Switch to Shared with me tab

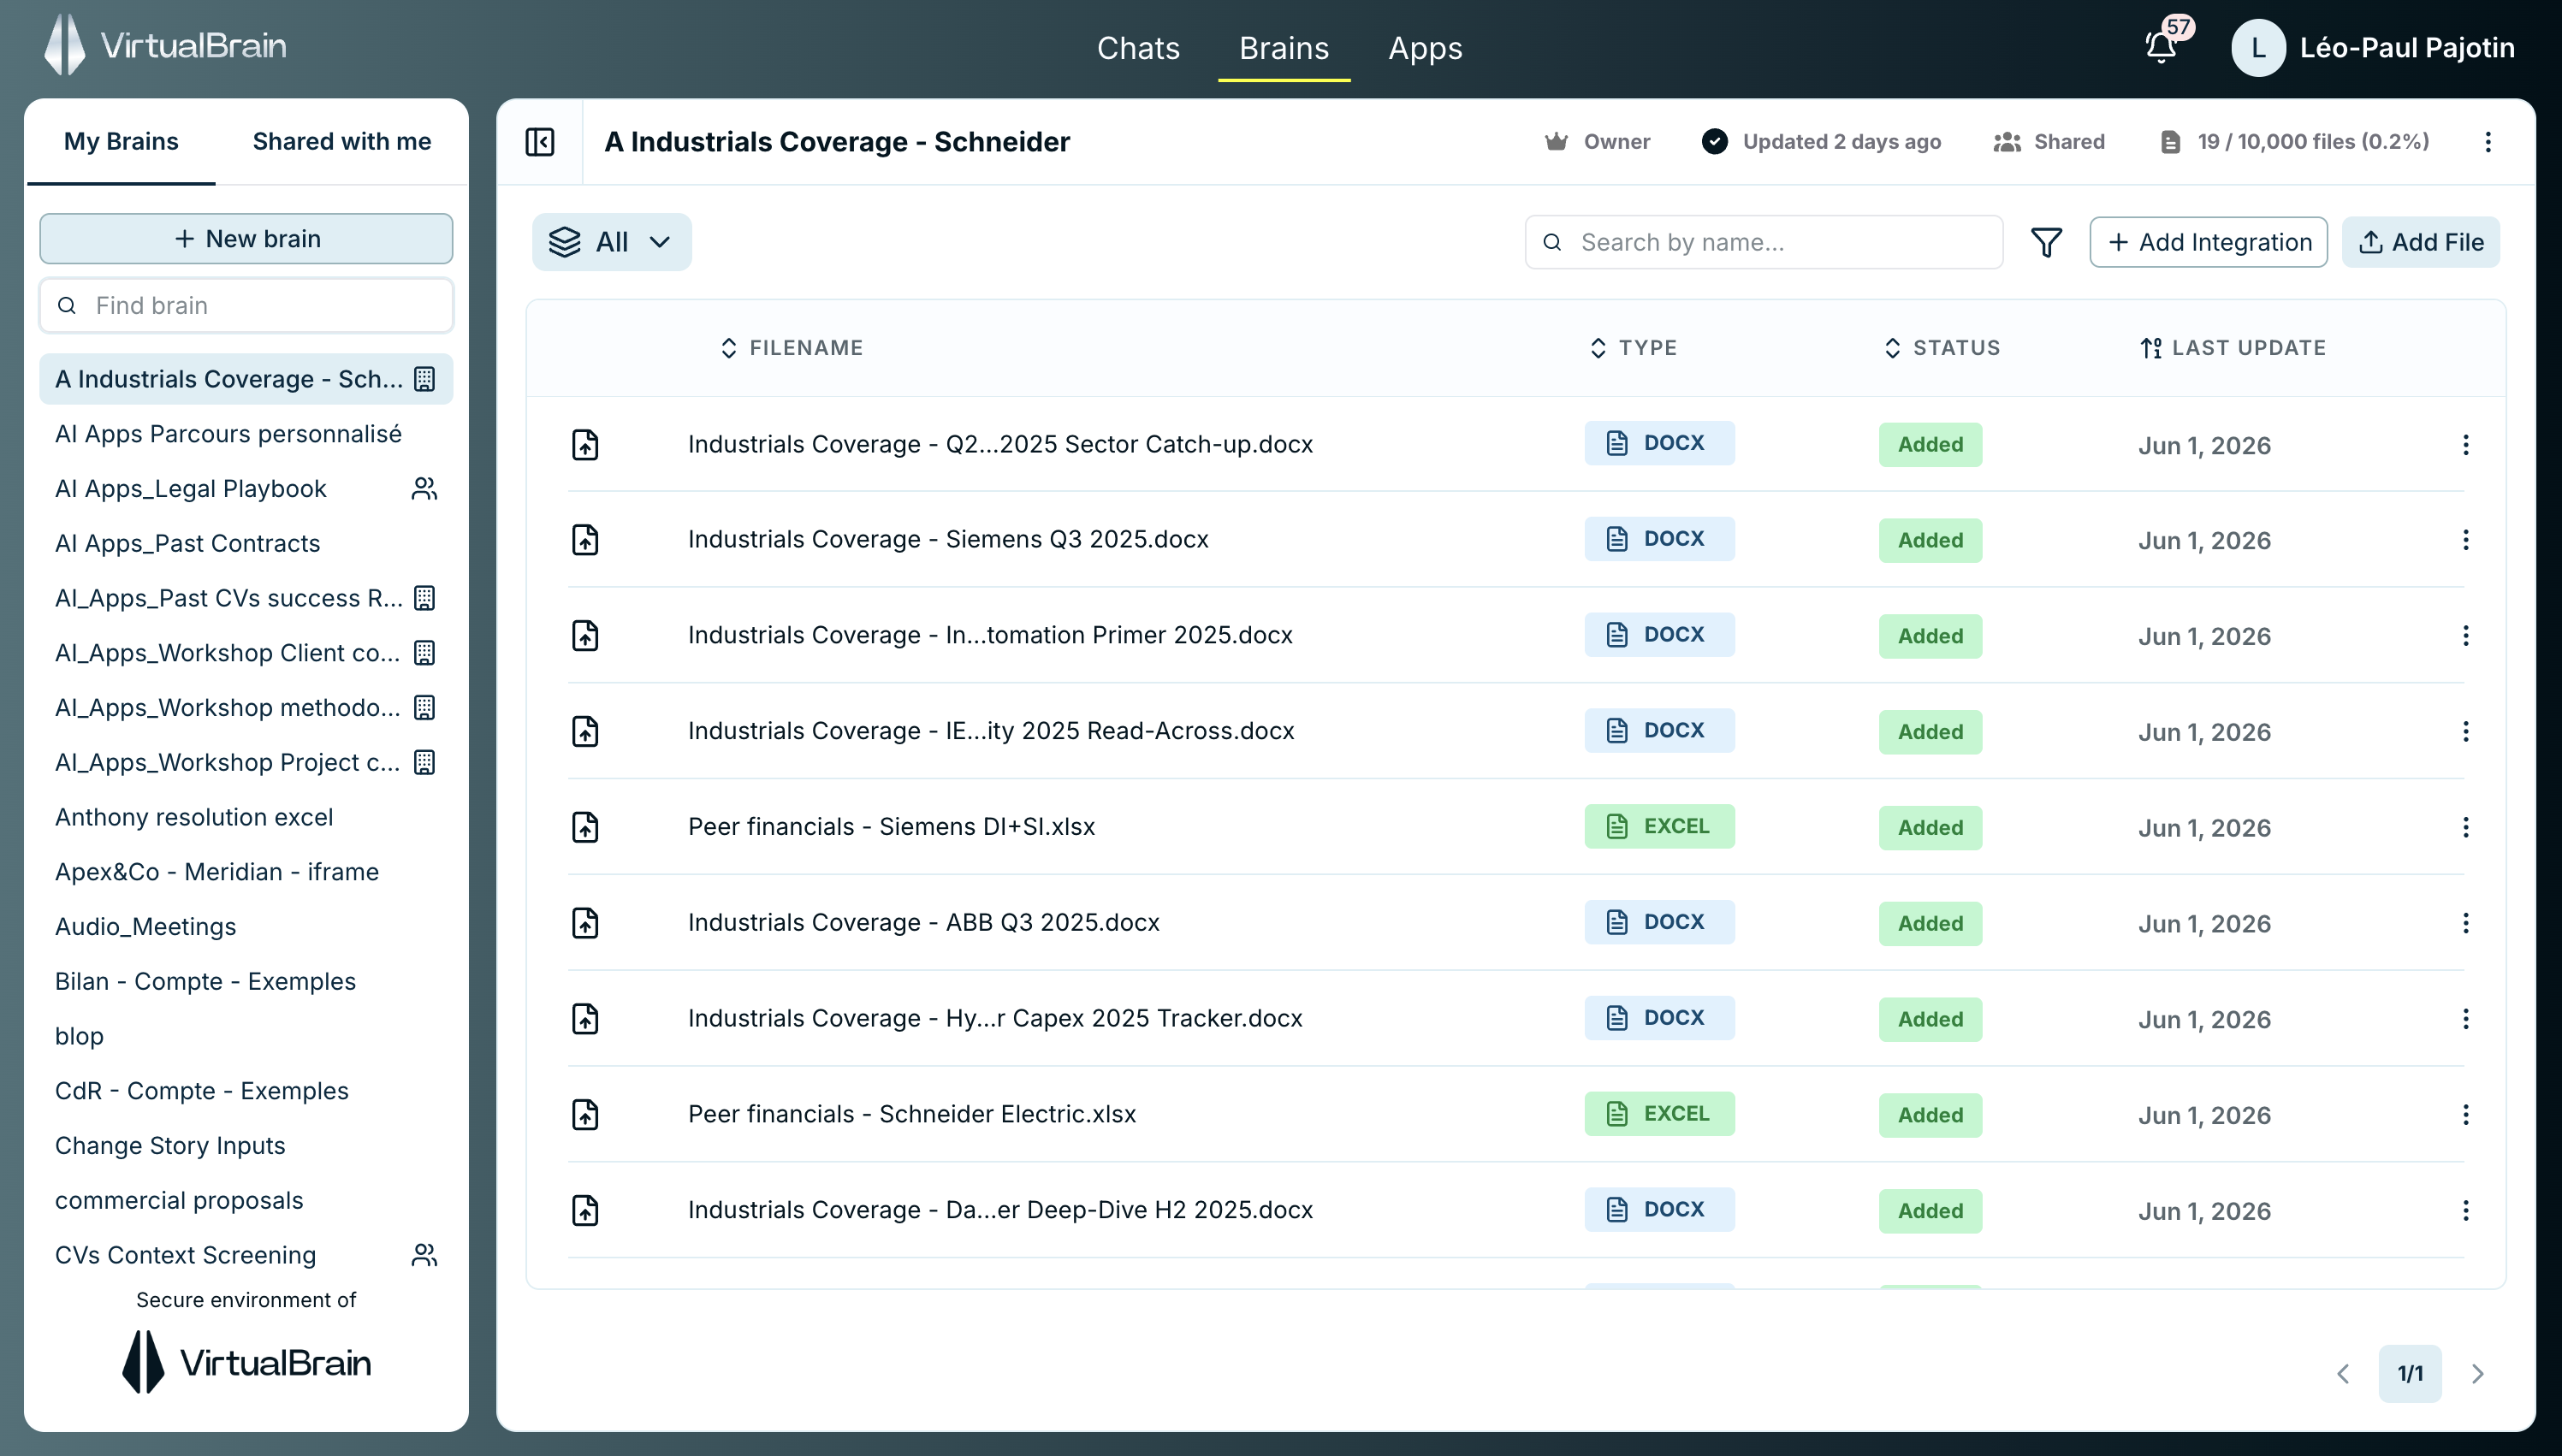pyautogui.click(x=342, y=142)
